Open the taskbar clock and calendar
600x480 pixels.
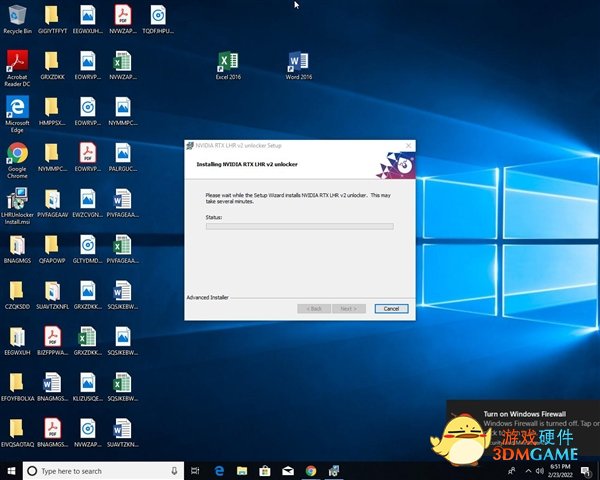(x=560, y=471)
